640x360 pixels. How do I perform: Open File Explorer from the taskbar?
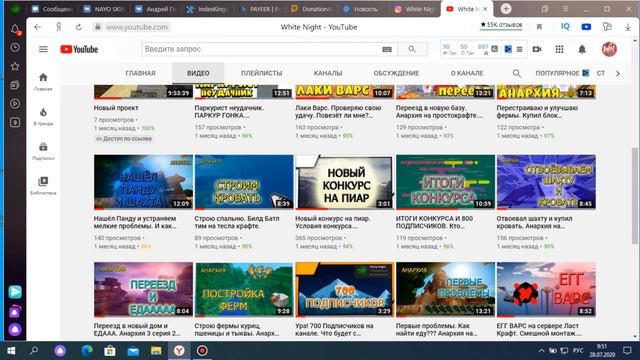pos(156,351)
